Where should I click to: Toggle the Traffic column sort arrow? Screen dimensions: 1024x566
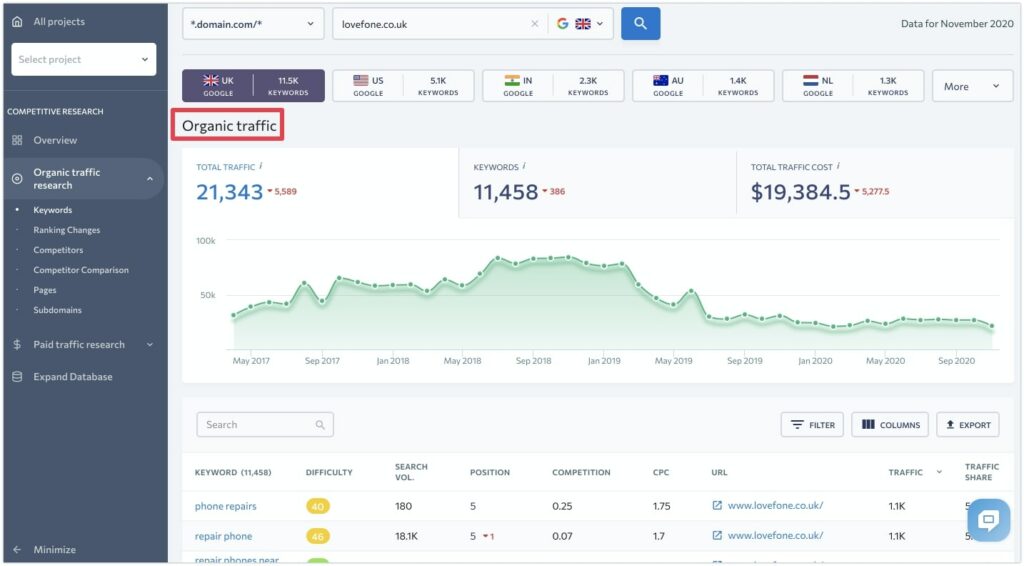[939, 472]
